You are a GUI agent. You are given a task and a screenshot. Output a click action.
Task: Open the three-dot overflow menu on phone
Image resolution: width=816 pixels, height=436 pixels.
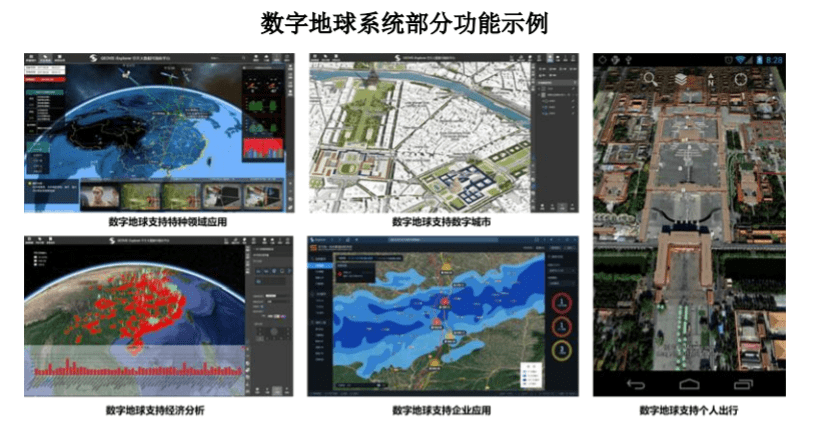[771, 80]
